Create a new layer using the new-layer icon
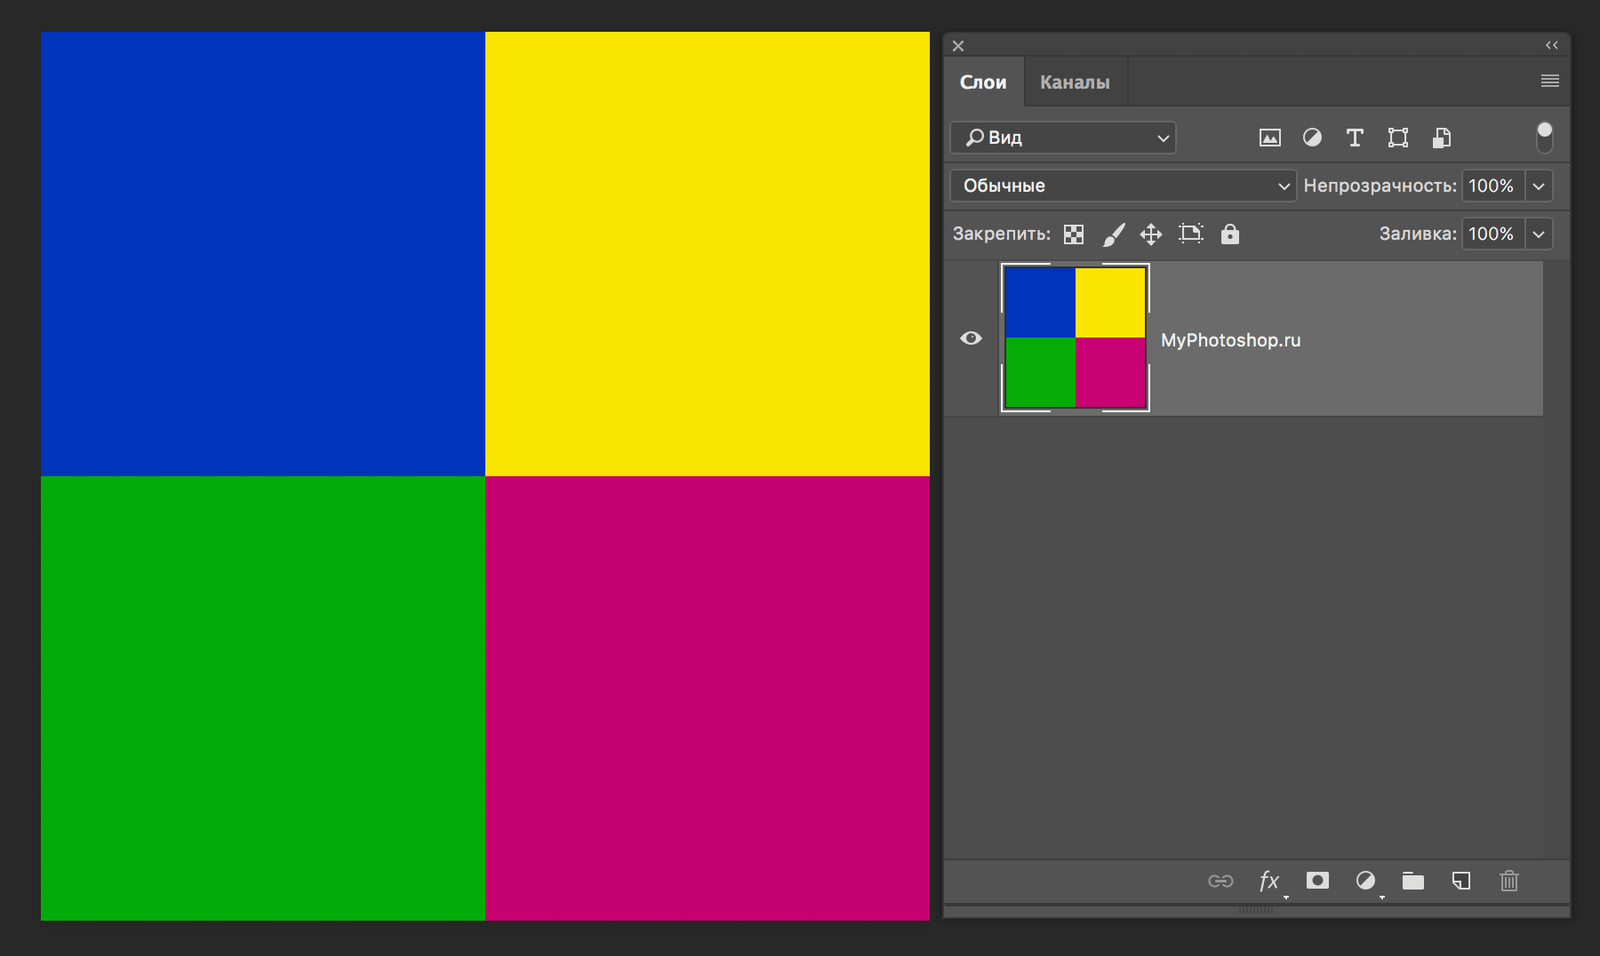 [1461, 881]
